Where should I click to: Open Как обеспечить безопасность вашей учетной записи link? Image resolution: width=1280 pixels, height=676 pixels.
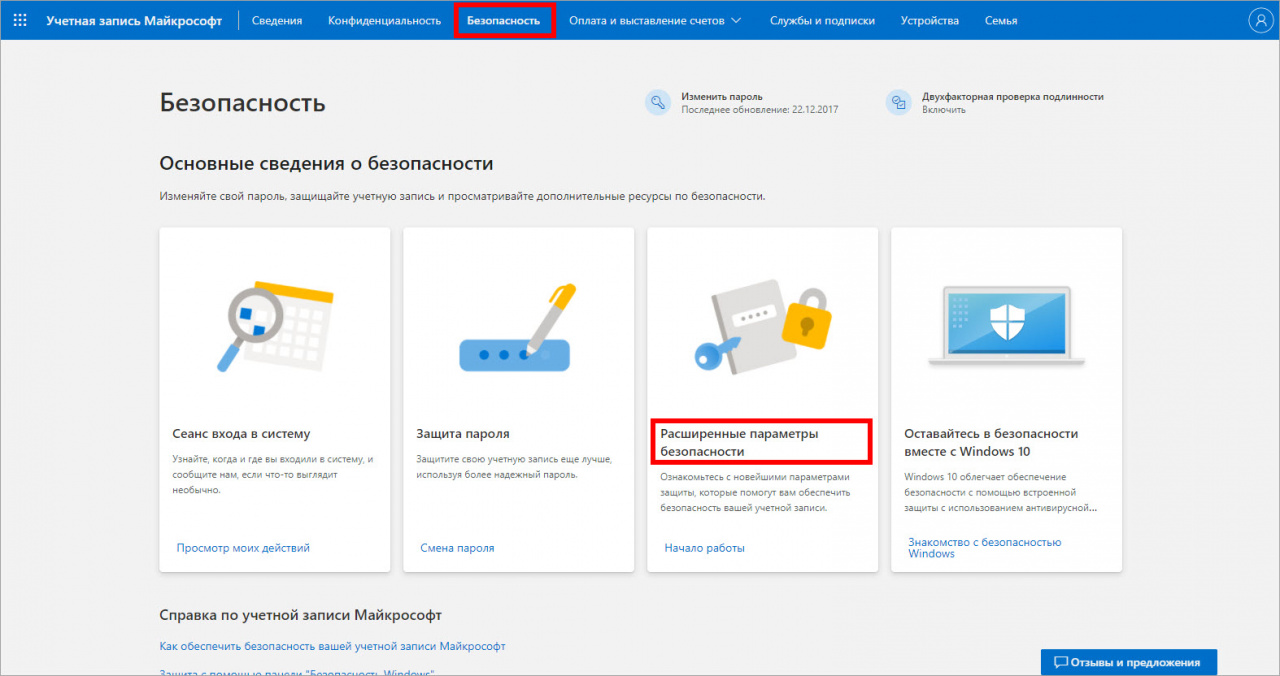tap(332, 646)
